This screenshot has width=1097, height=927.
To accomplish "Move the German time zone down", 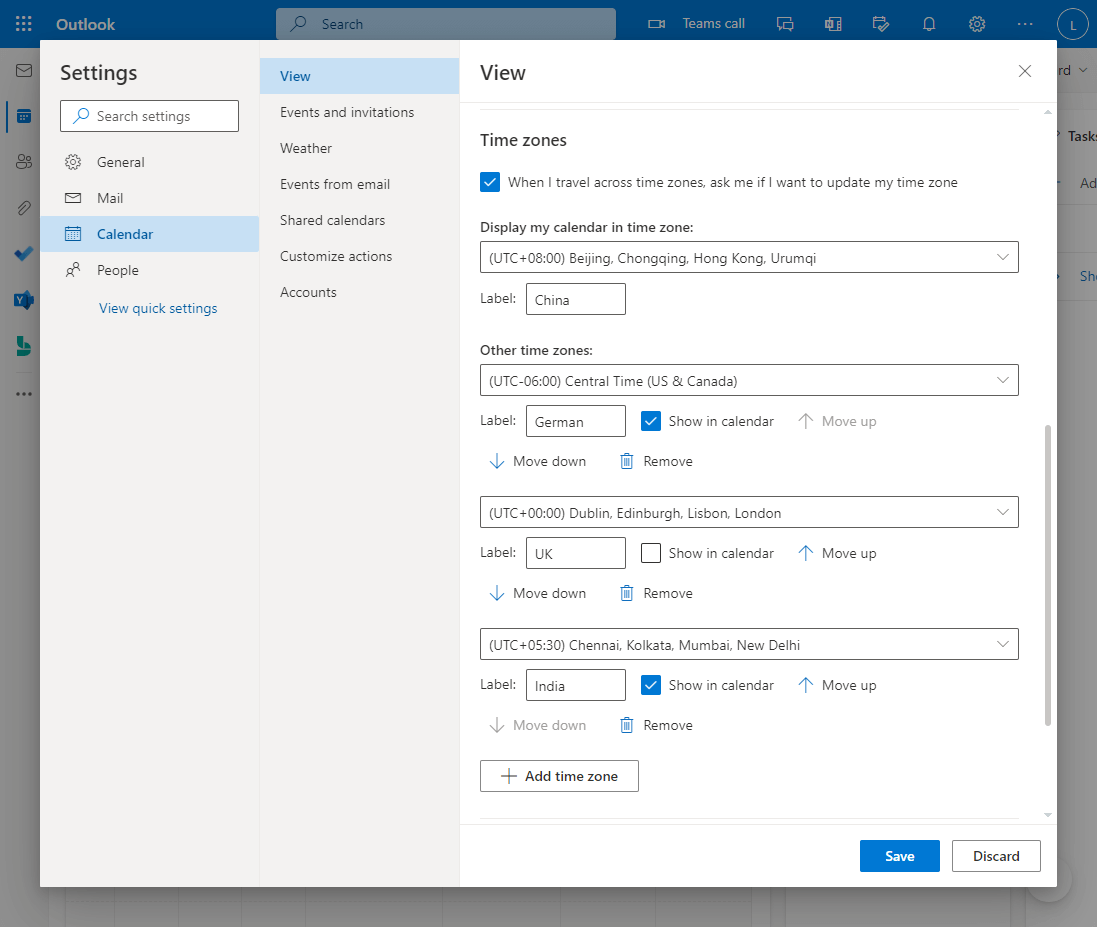I will tap(537, 461).
